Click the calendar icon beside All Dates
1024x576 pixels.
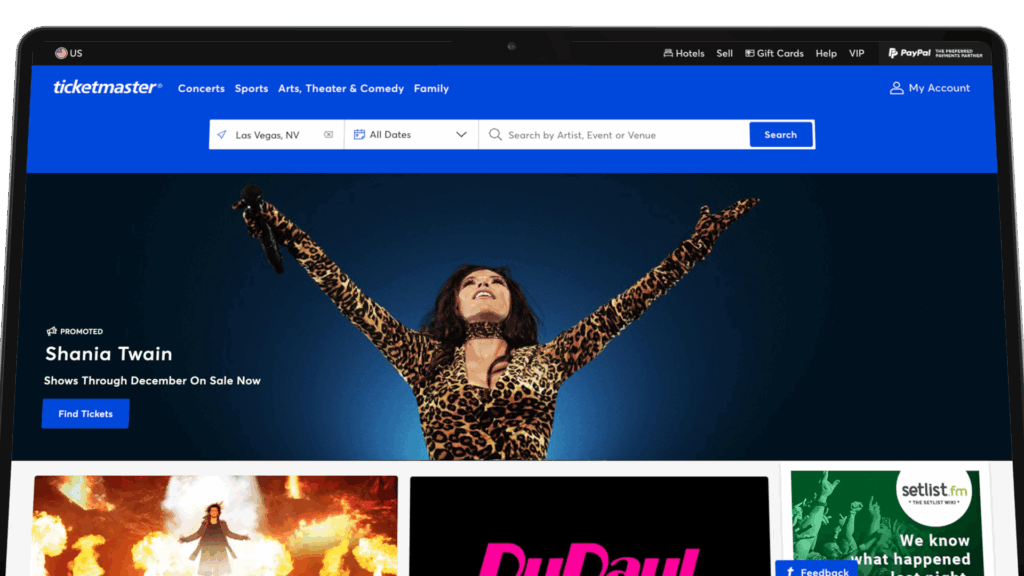[359, 135]
